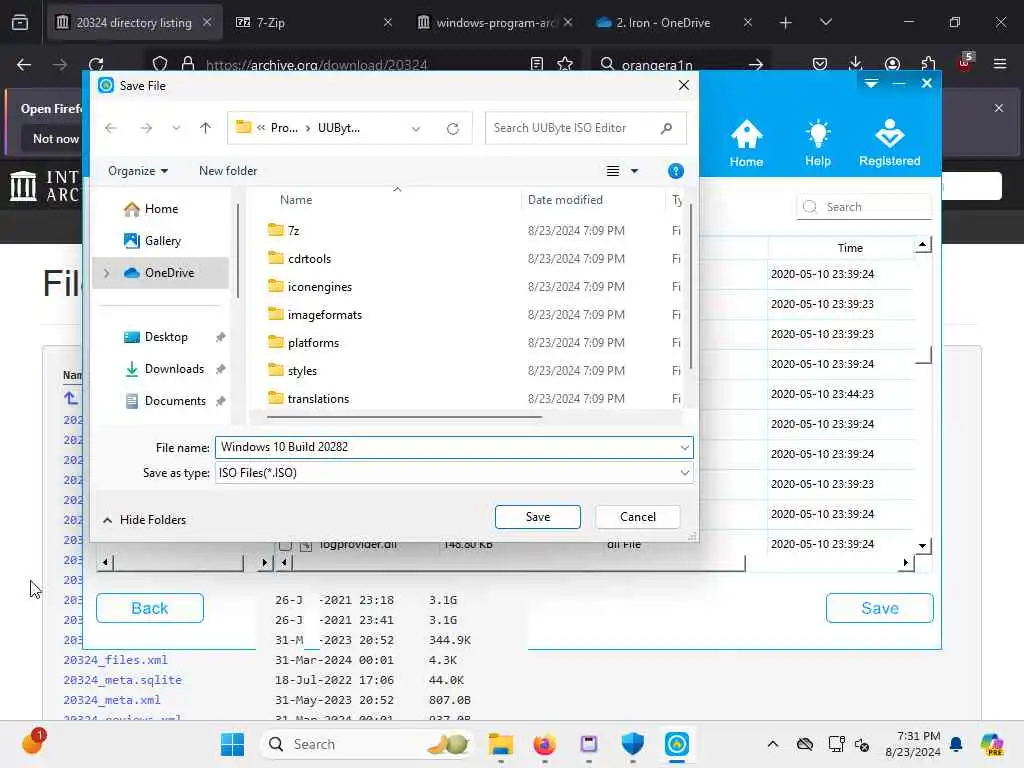
Task: Click the search magnifier in Save dialog
Action: 666,128
